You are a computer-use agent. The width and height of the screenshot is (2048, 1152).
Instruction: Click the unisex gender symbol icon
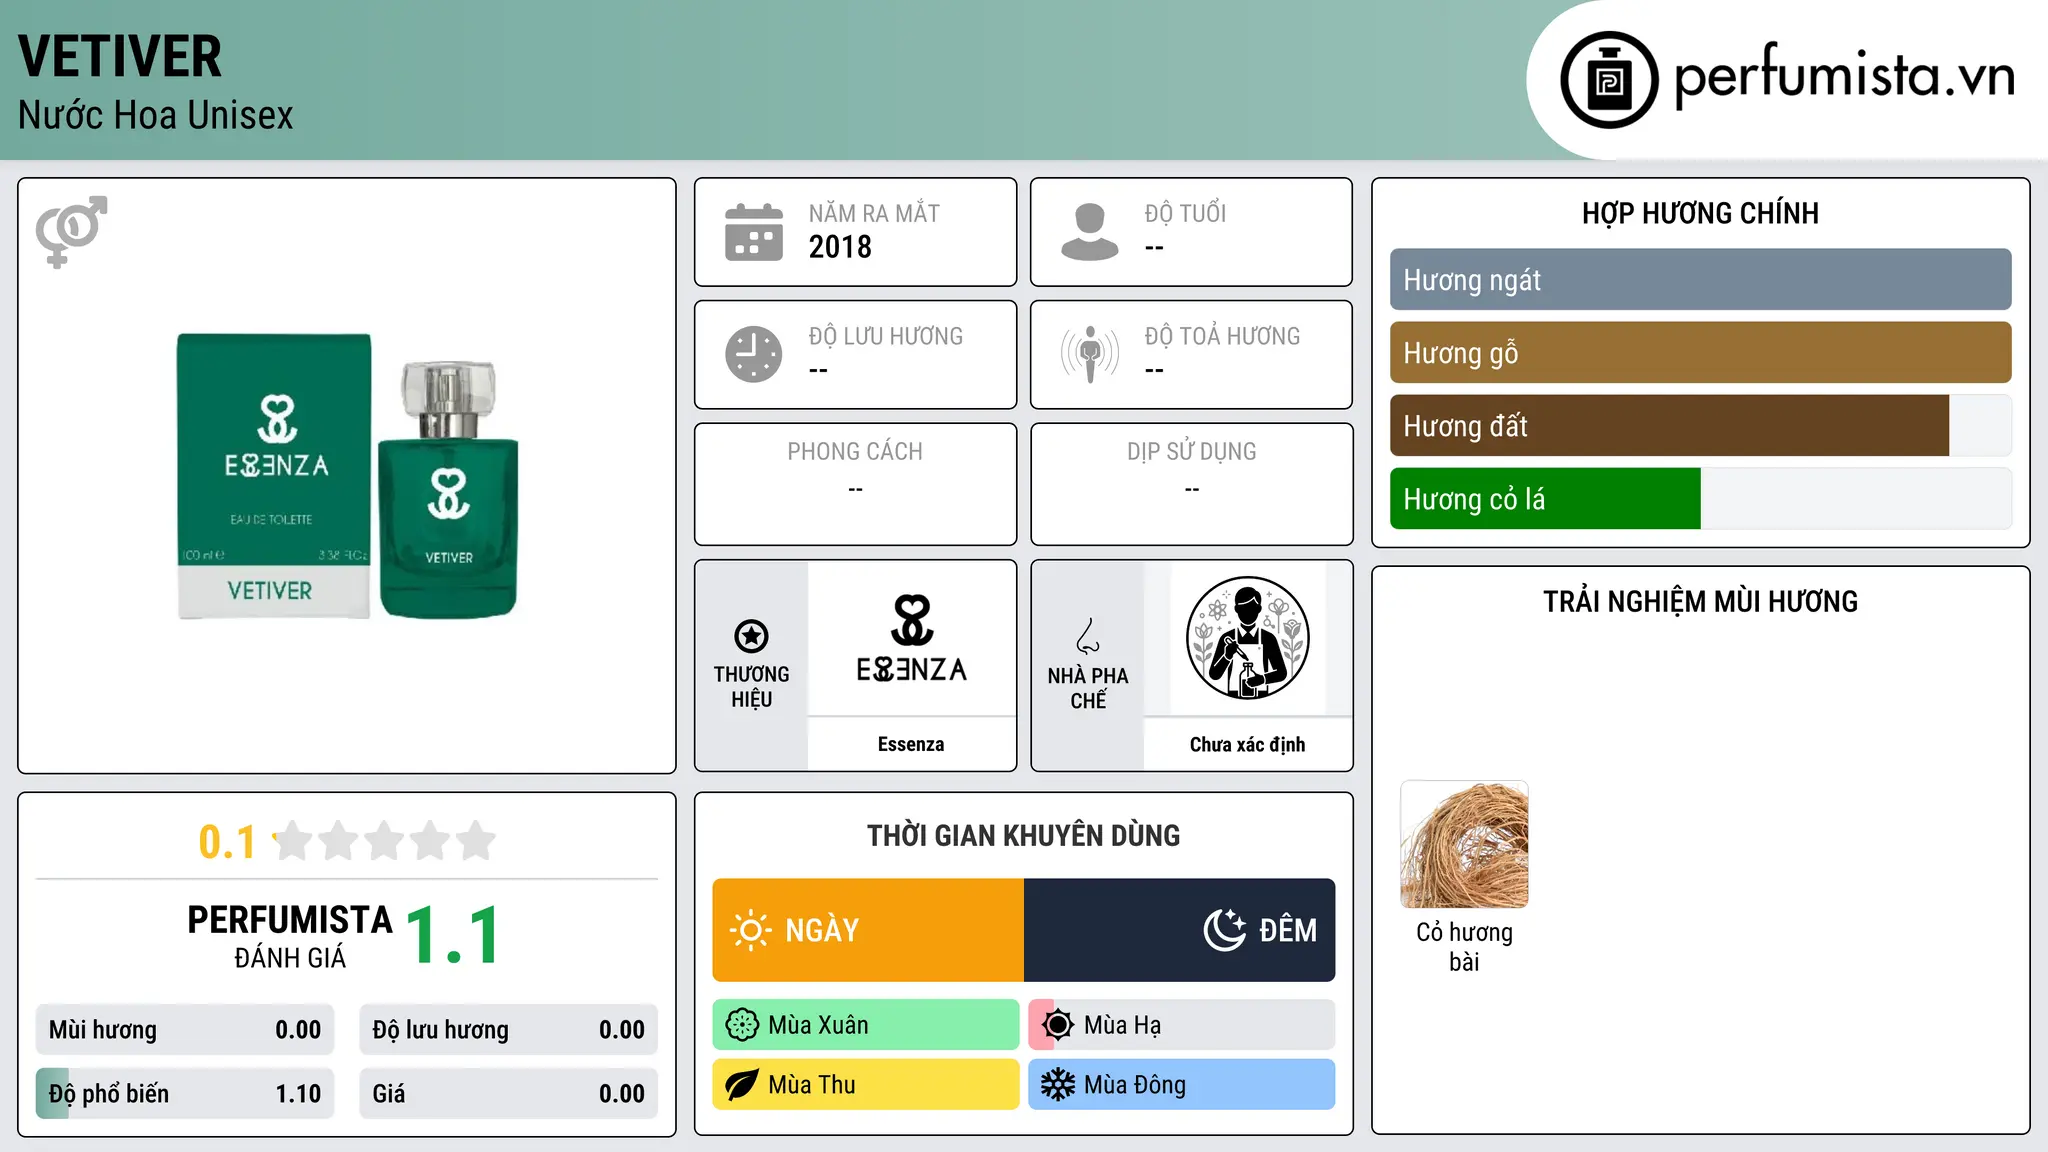pyautogui.click(x=71, y=232)
